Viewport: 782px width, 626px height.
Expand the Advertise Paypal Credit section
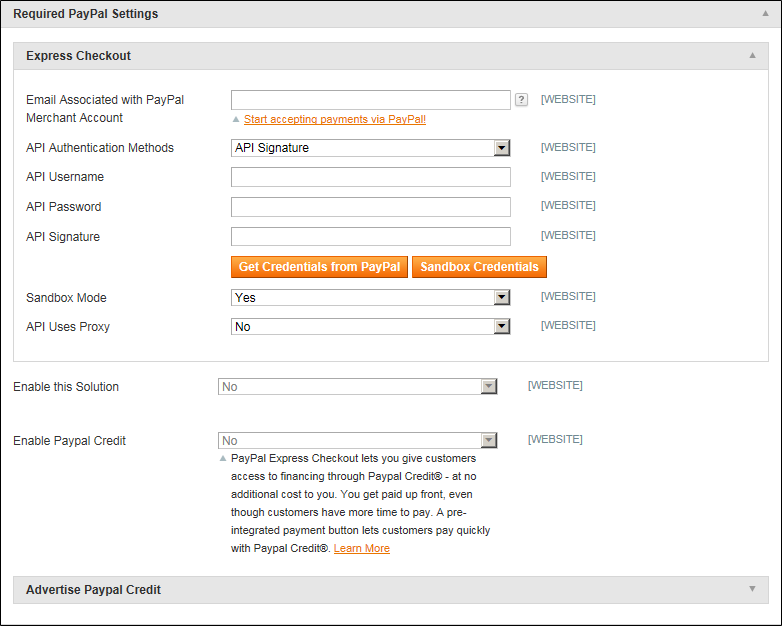752,589
